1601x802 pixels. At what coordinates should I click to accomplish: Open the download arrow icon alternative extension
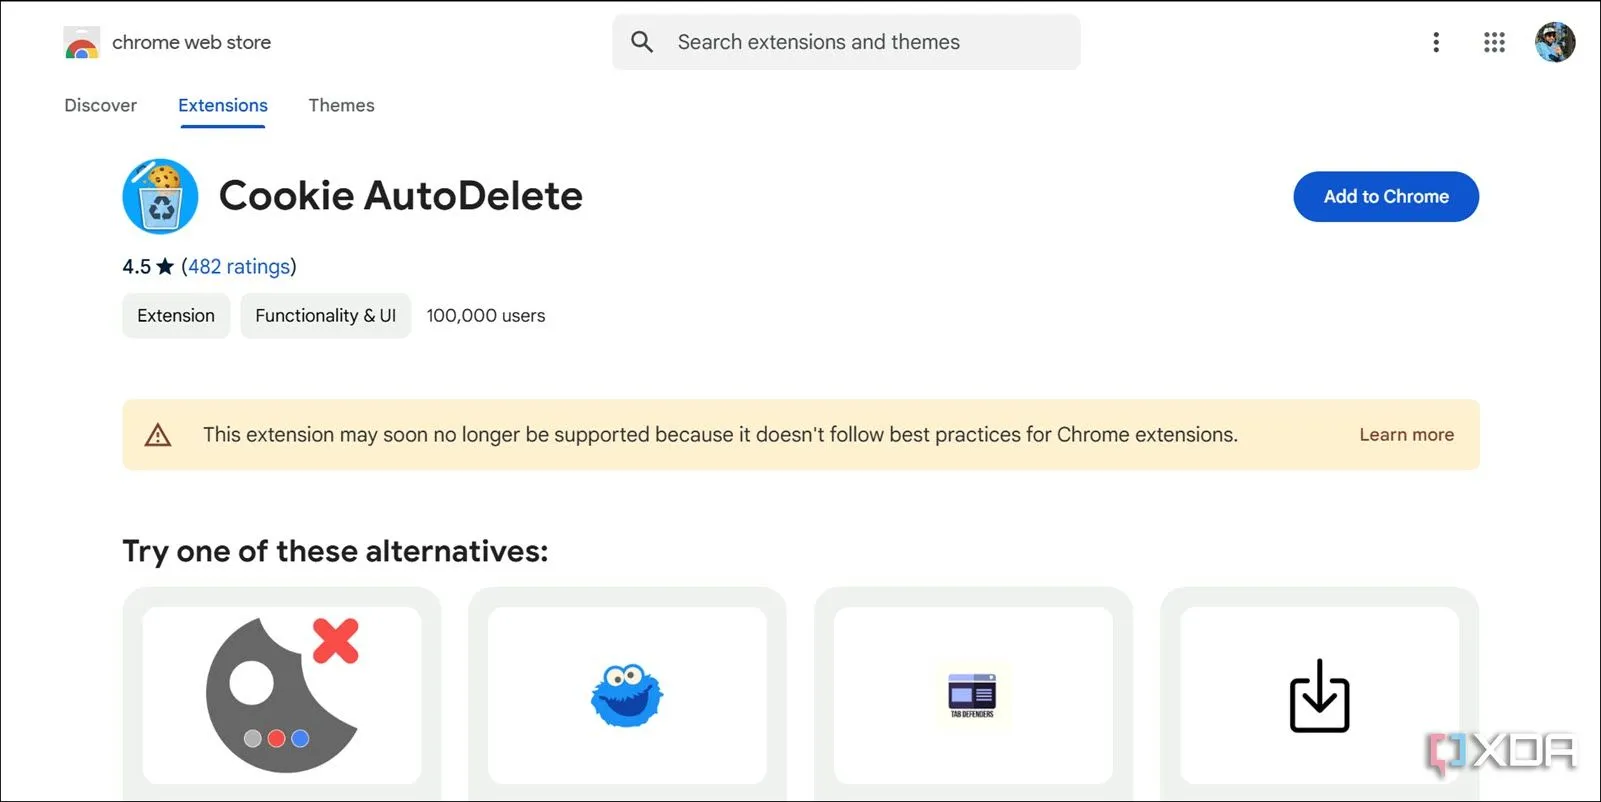[1319, 695]
